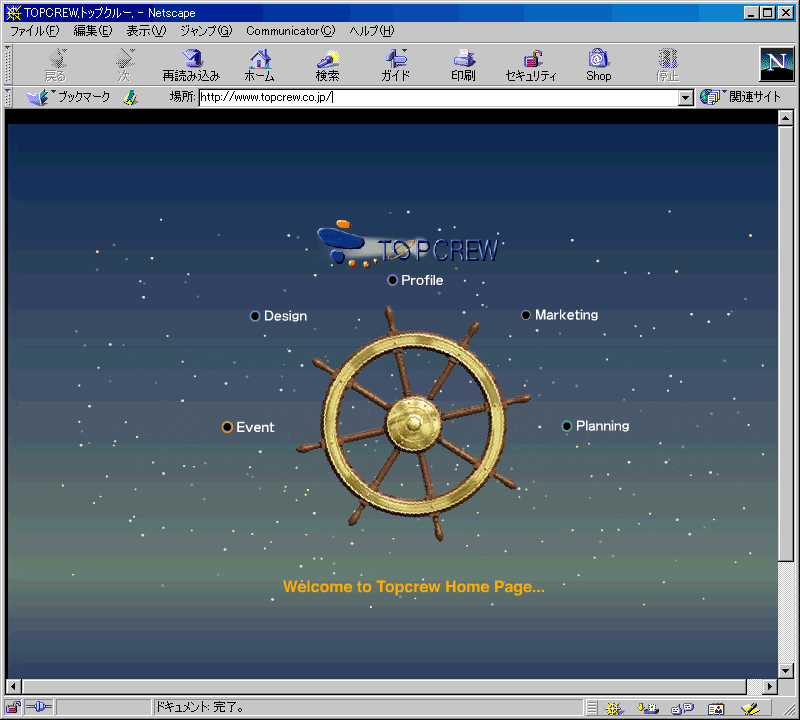Go back with the 戻る toolbar button
Screen dimensions: 800x720
pyautogui.click(x=56, y=65)
